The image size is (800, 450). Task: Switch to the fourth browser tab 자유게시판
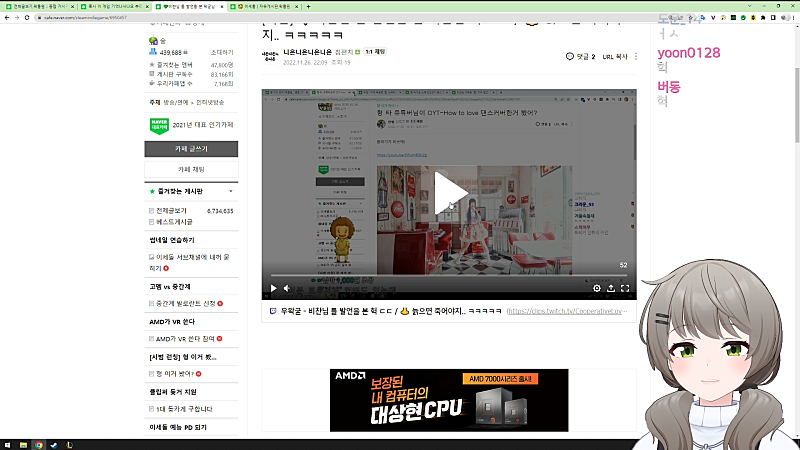click(x=262, y=7)
